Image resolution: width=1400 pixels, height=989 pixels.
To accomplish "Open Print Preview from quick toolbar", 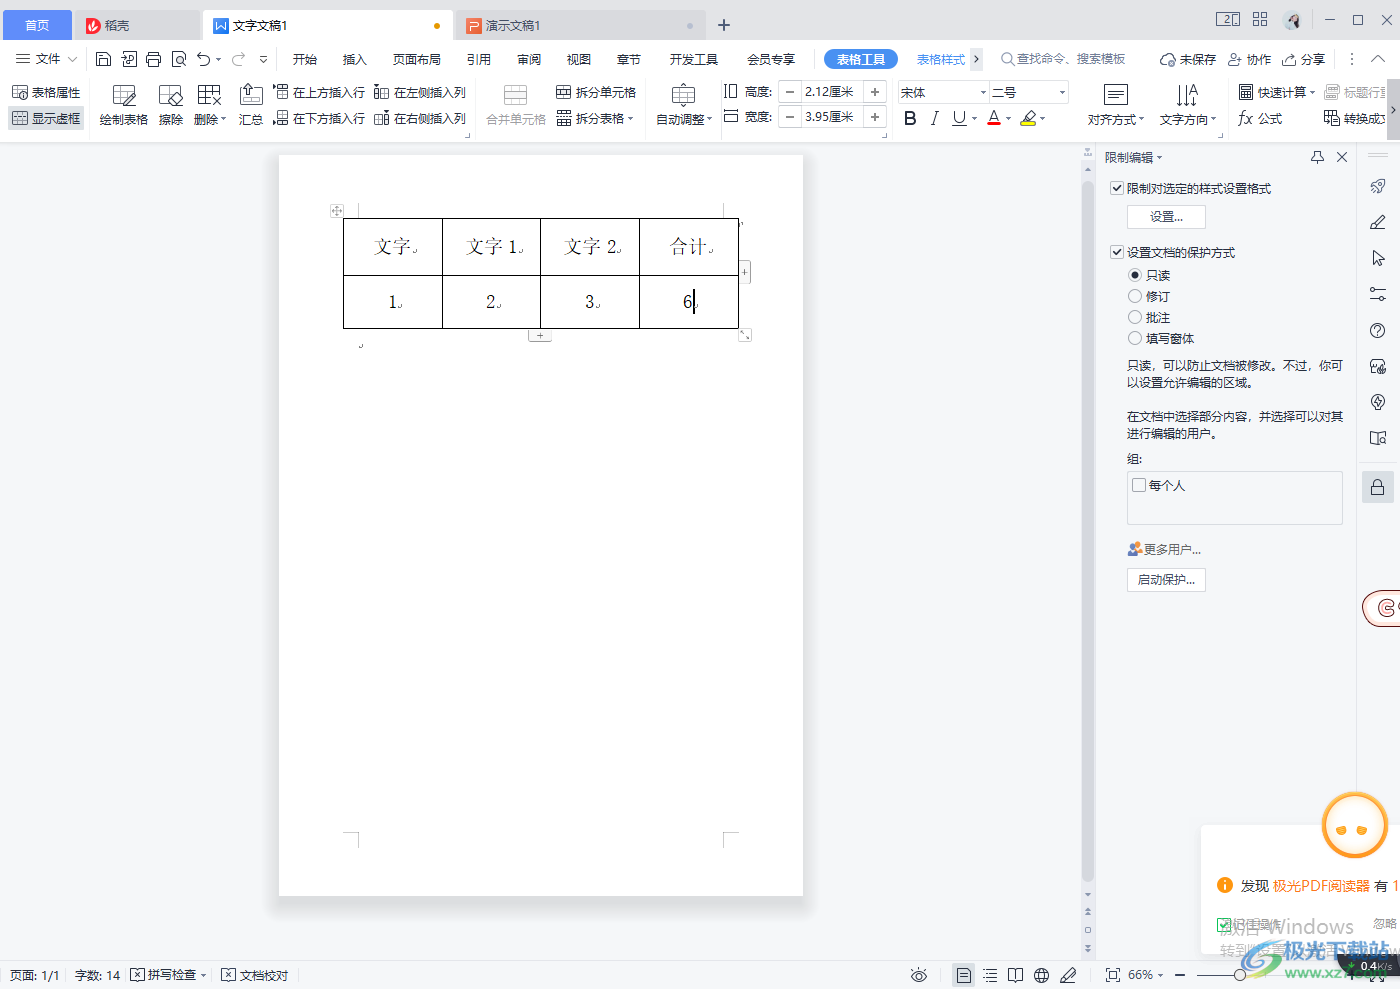I will pyautogui.click(x=179, y=59).
